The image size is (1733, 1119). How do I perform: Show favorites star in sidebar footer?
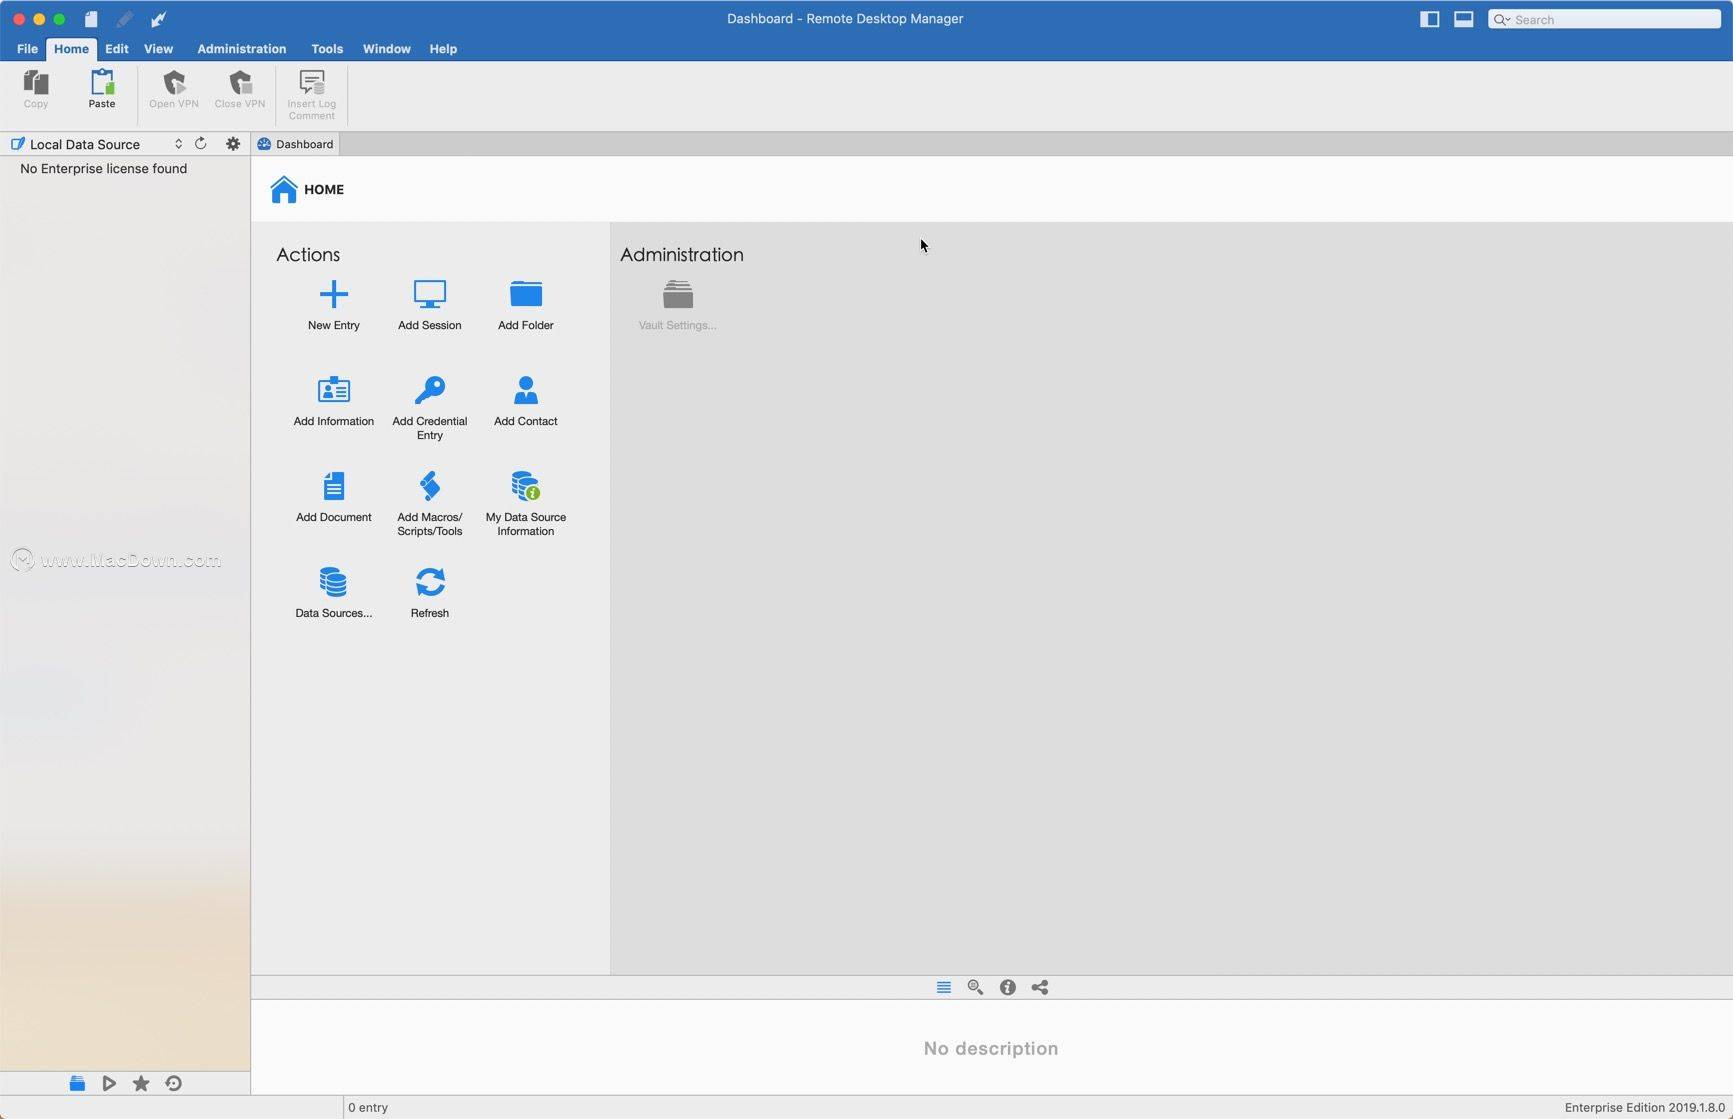141,1083
